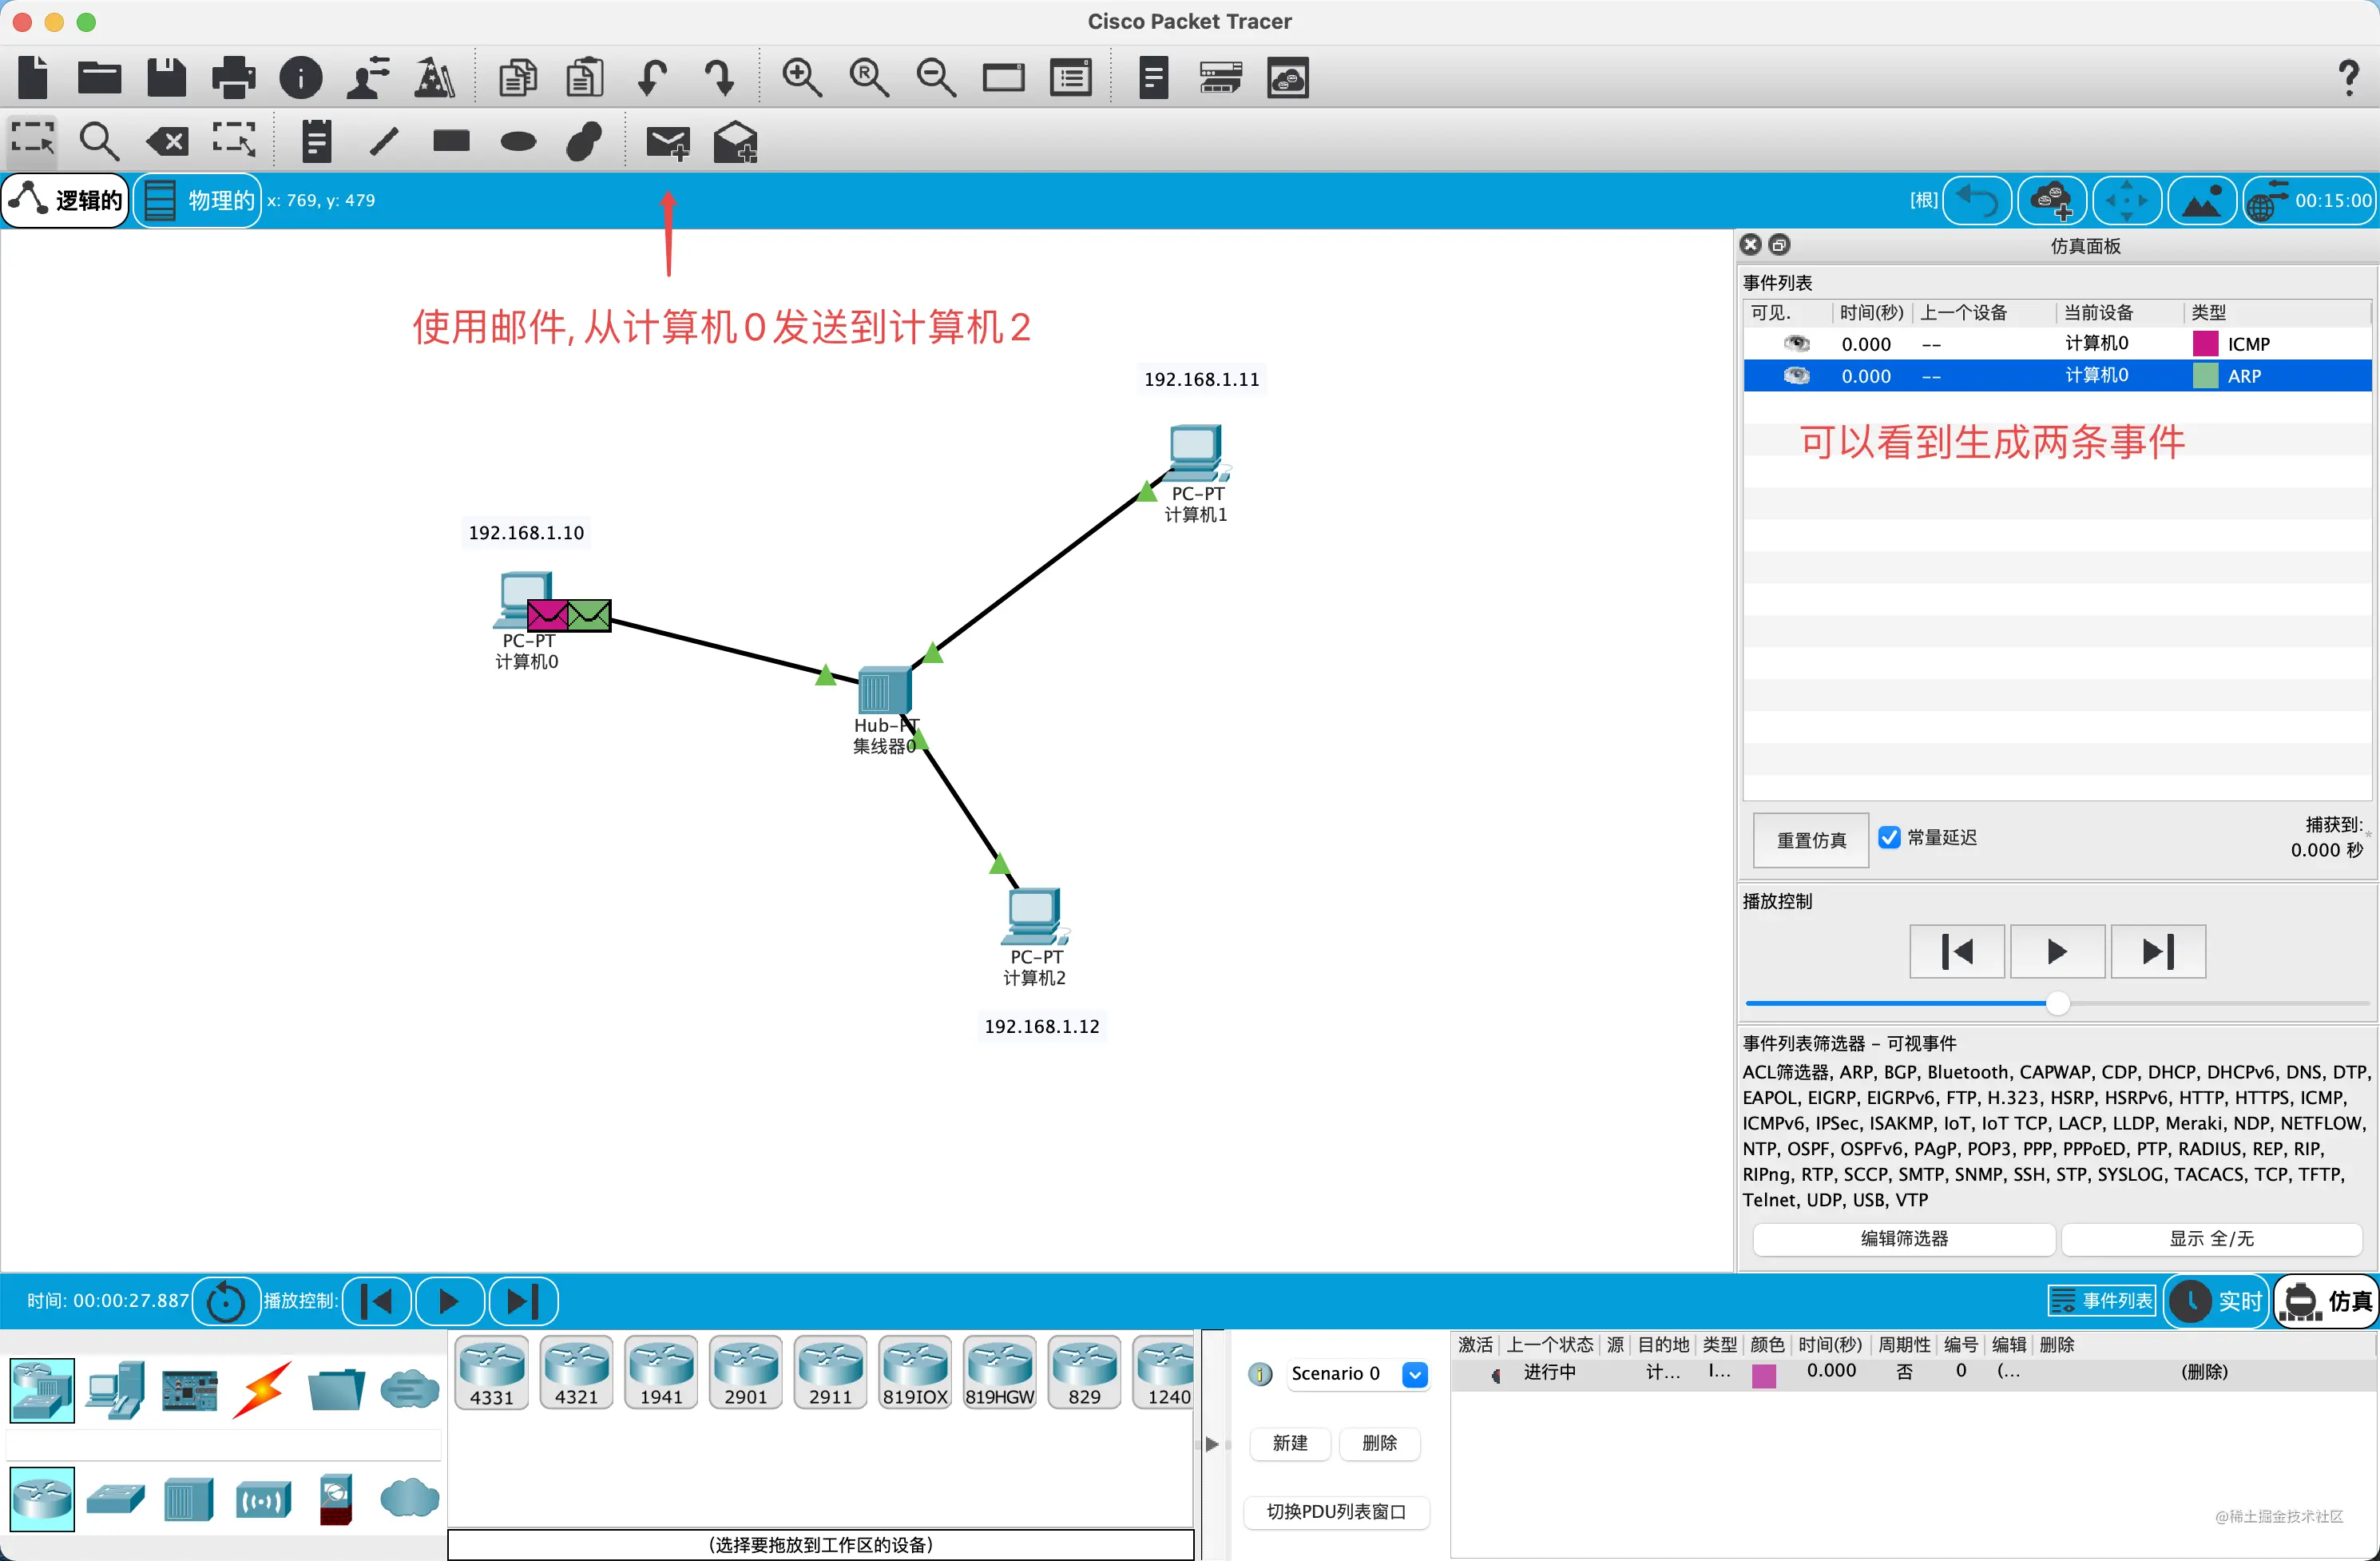Click the Print icon
Screen dimensions: 2380x1561
click(x=233, y=77)
